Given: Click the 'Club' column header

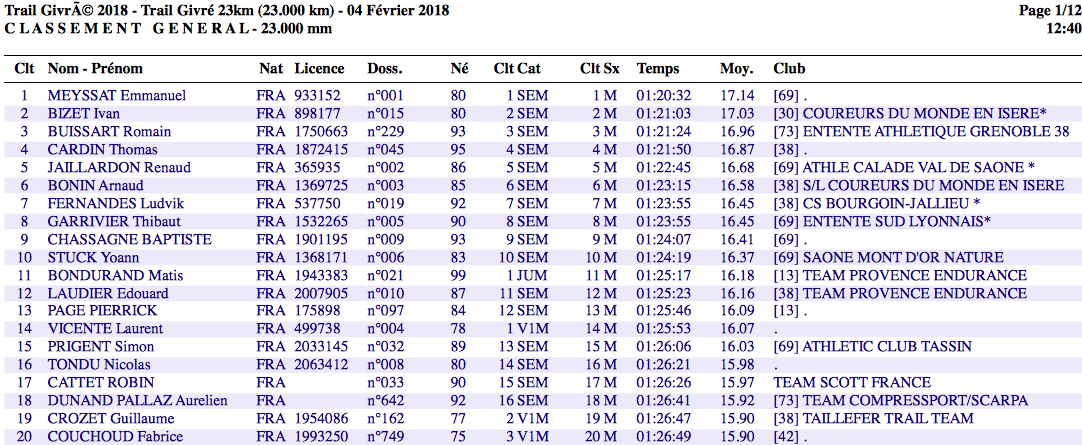Looking at the screenshot, I should 787,69.
